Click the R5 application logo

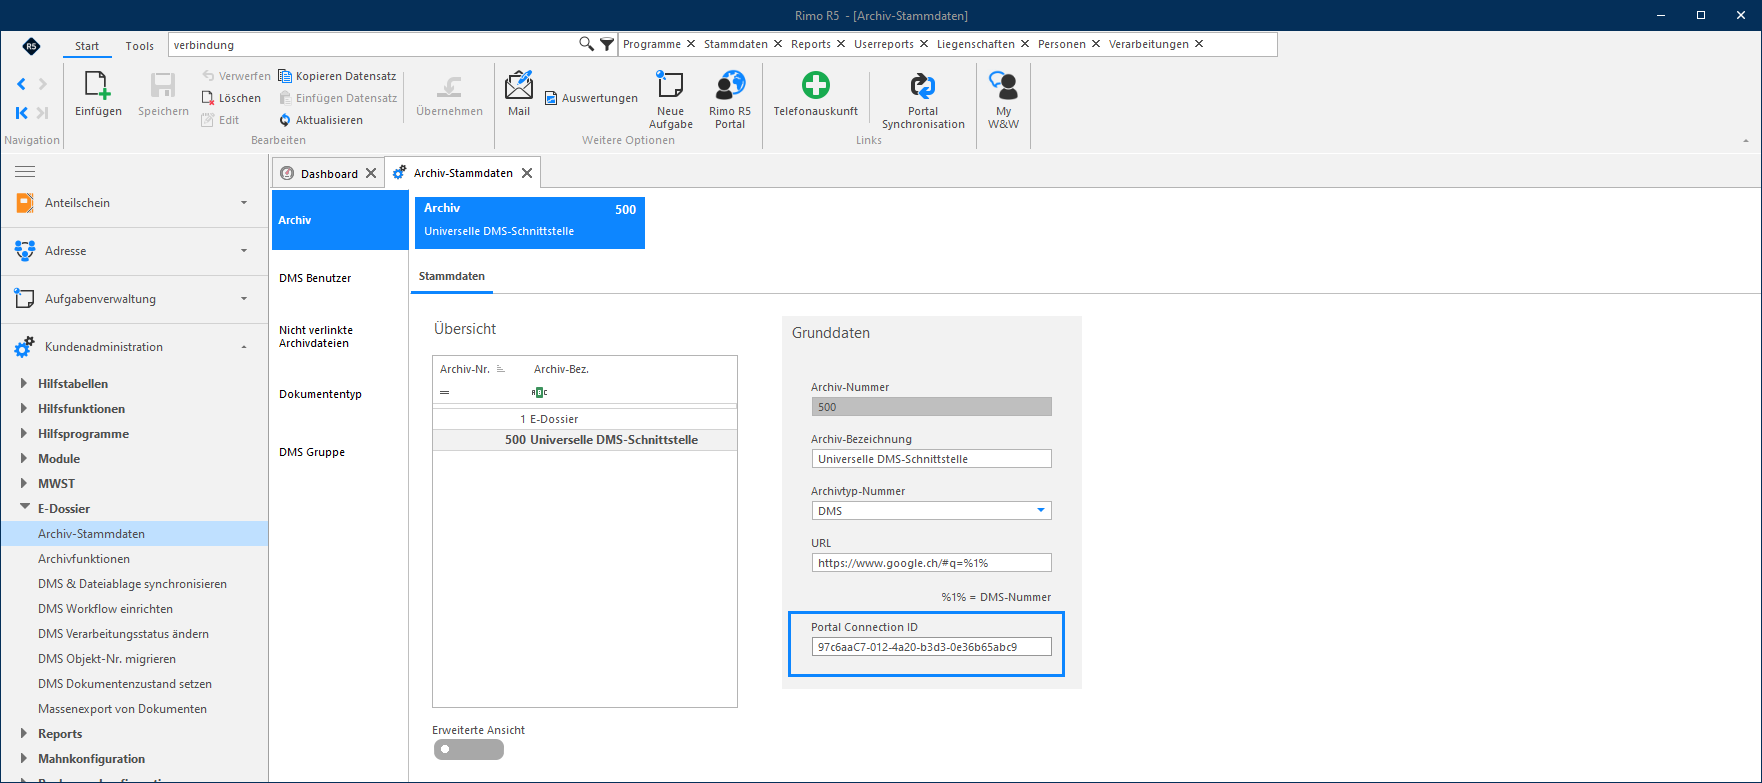pyautogui.click(x=31, y=46)
